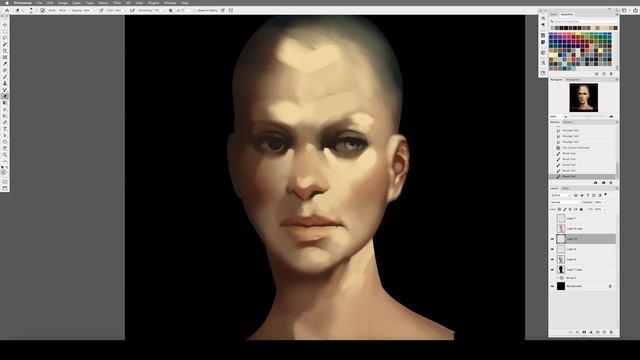Switch to the Color tab
Screen dimensions: 640x360
point(554,14)
